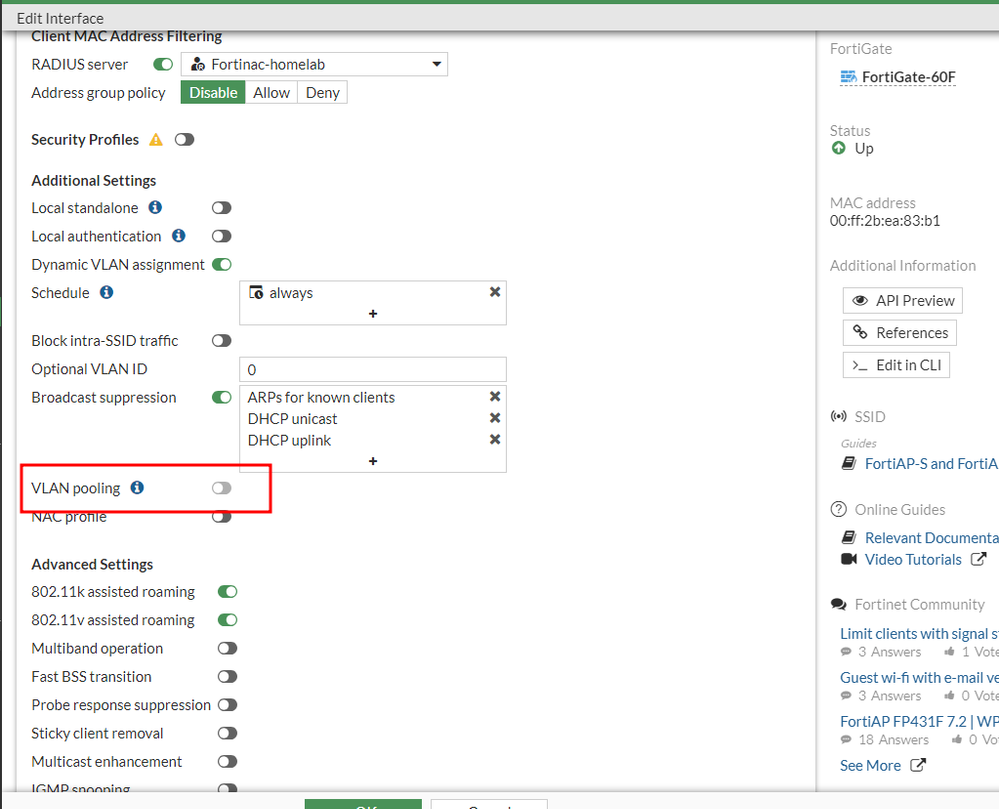Click the See More external icon
The height and width of the screenshot is (809, 999).
point(917,764)
